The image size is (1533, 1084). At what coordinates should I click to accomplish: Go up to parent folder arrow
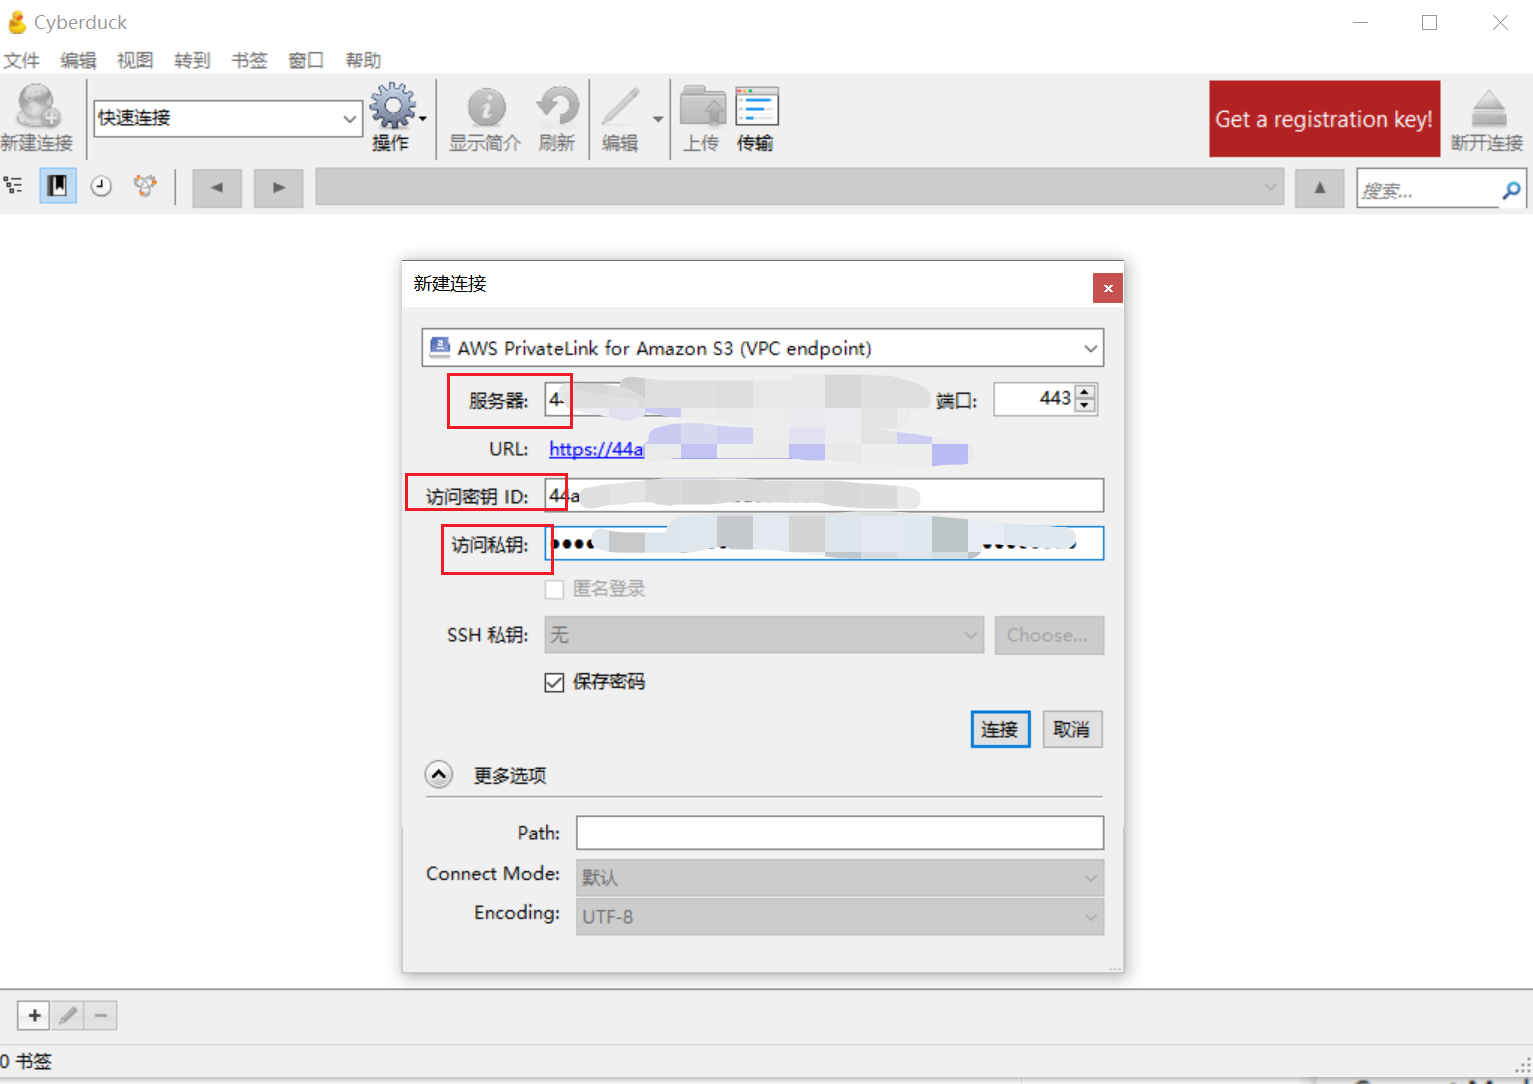pos(1320,188)
